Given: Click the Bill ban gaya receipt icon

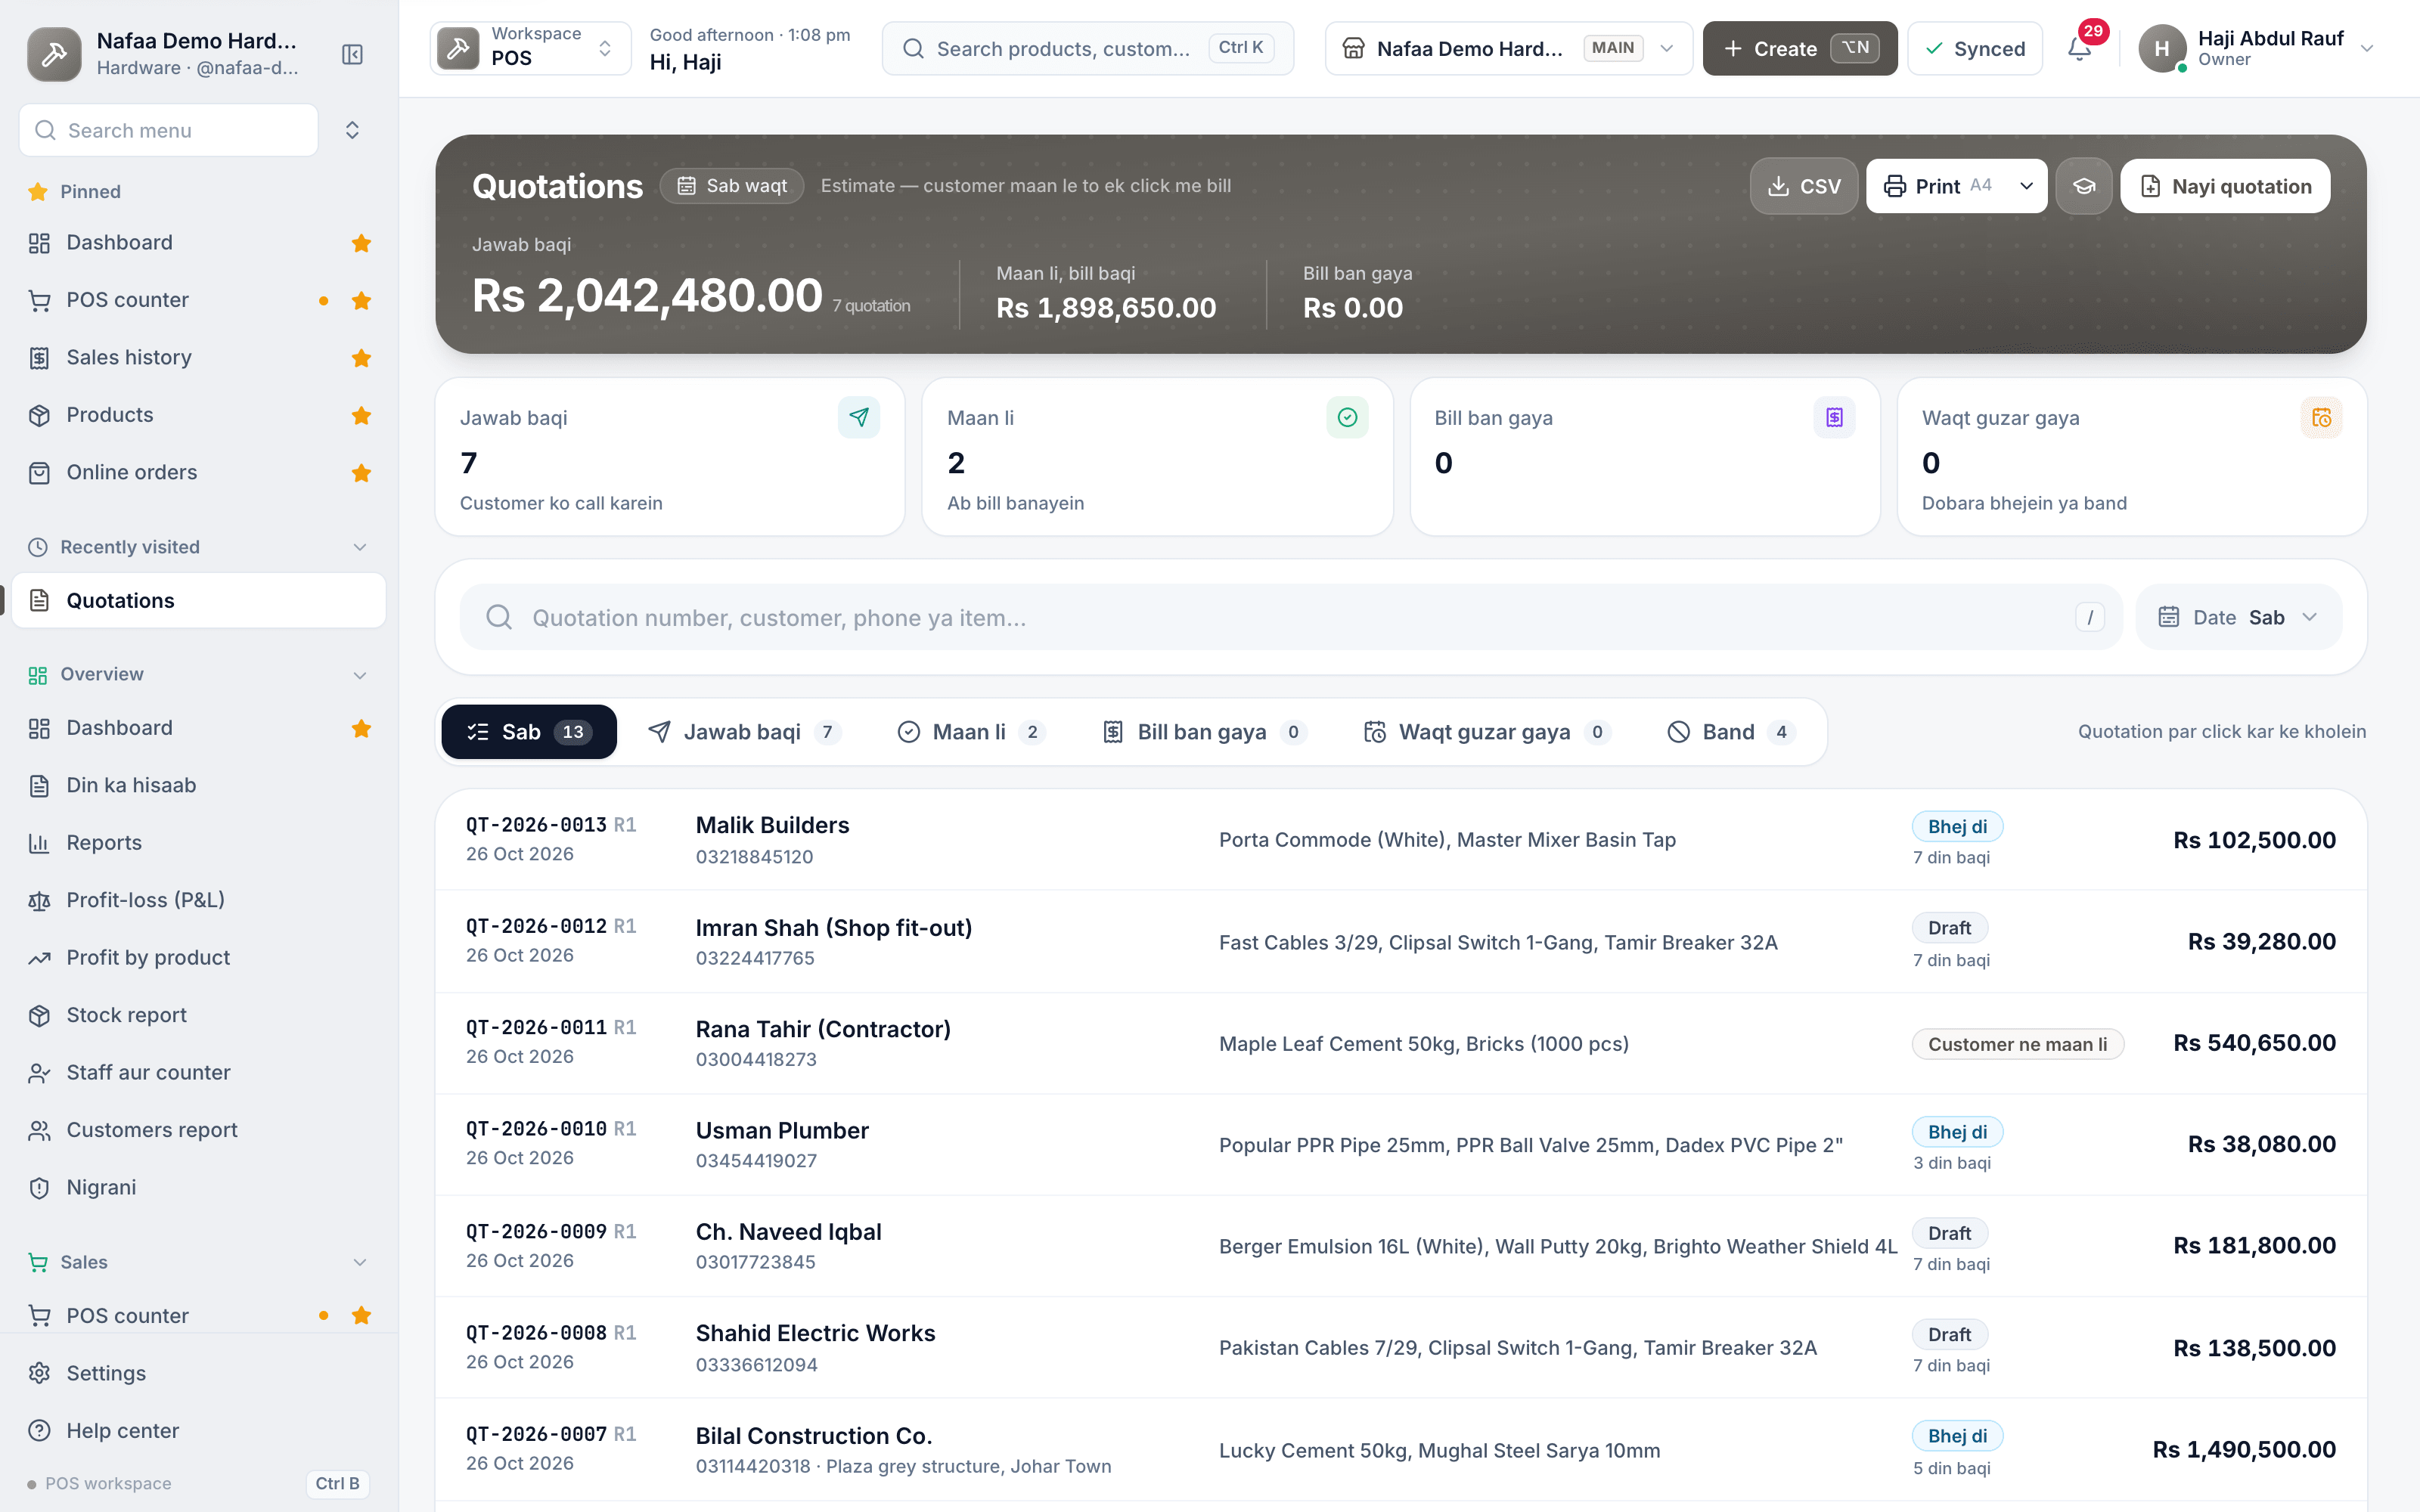Looking at the screenshot, I should (x=1834, y=417).
